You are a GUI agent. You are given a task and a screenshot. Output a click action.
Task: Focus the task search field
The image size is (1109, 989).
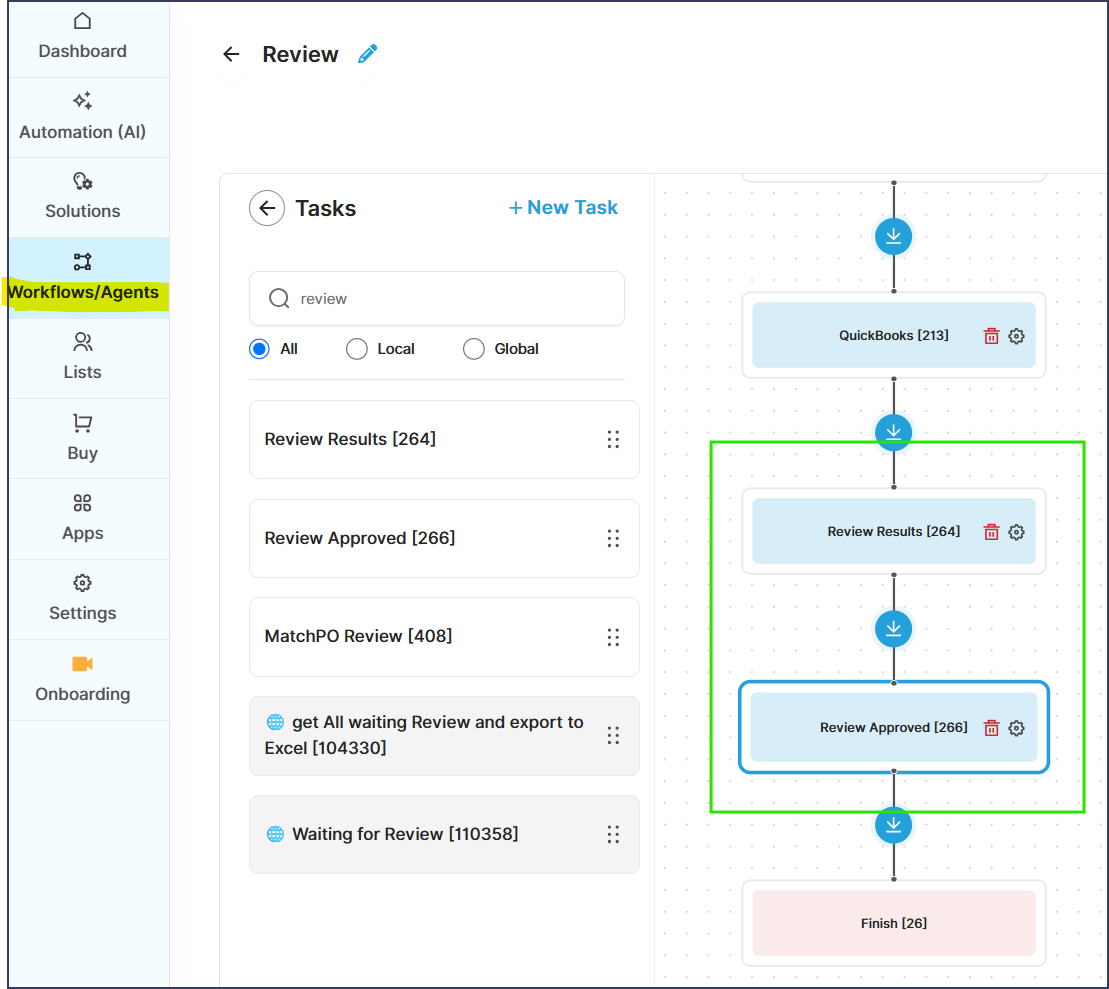click(437, 299)
